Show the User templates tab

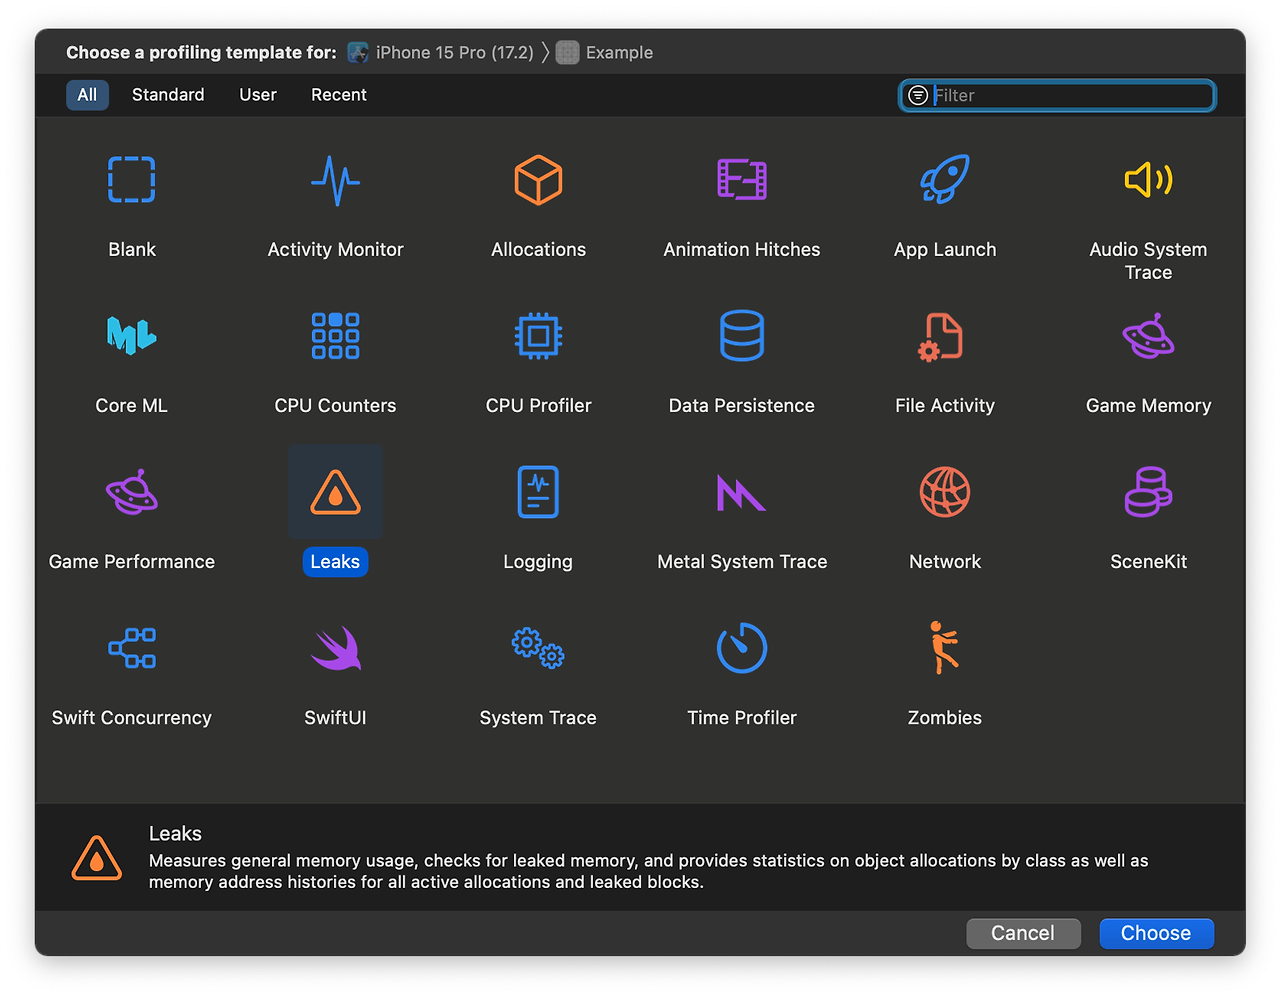tap(258, 95)
